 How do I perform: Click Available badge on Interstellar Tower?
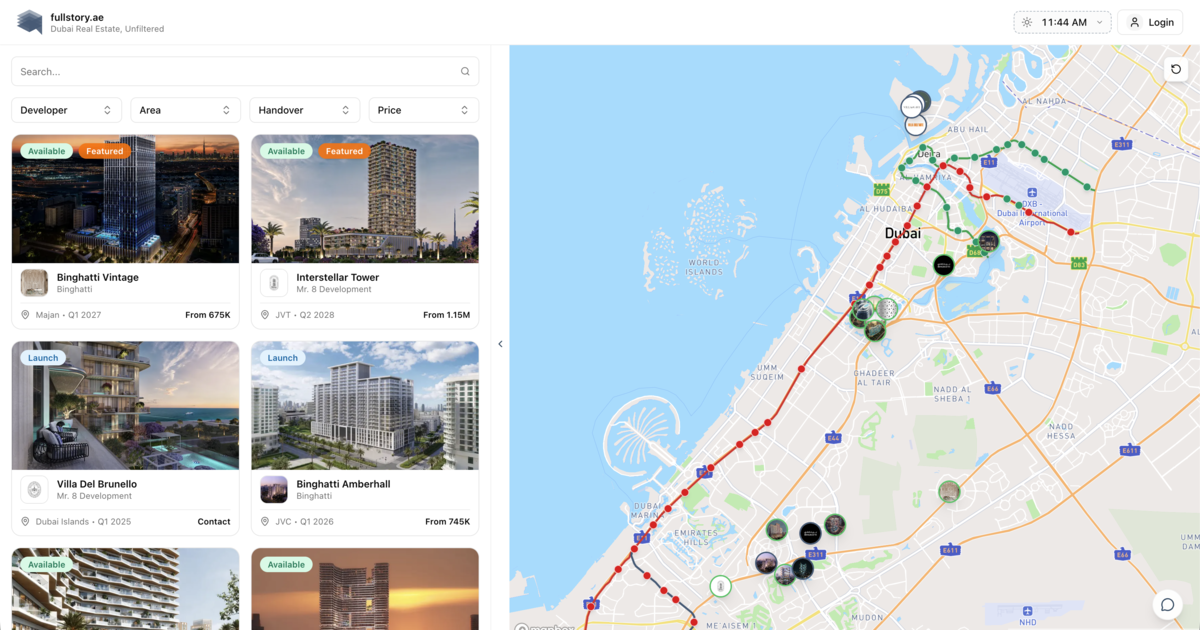[x=286, y=151]
